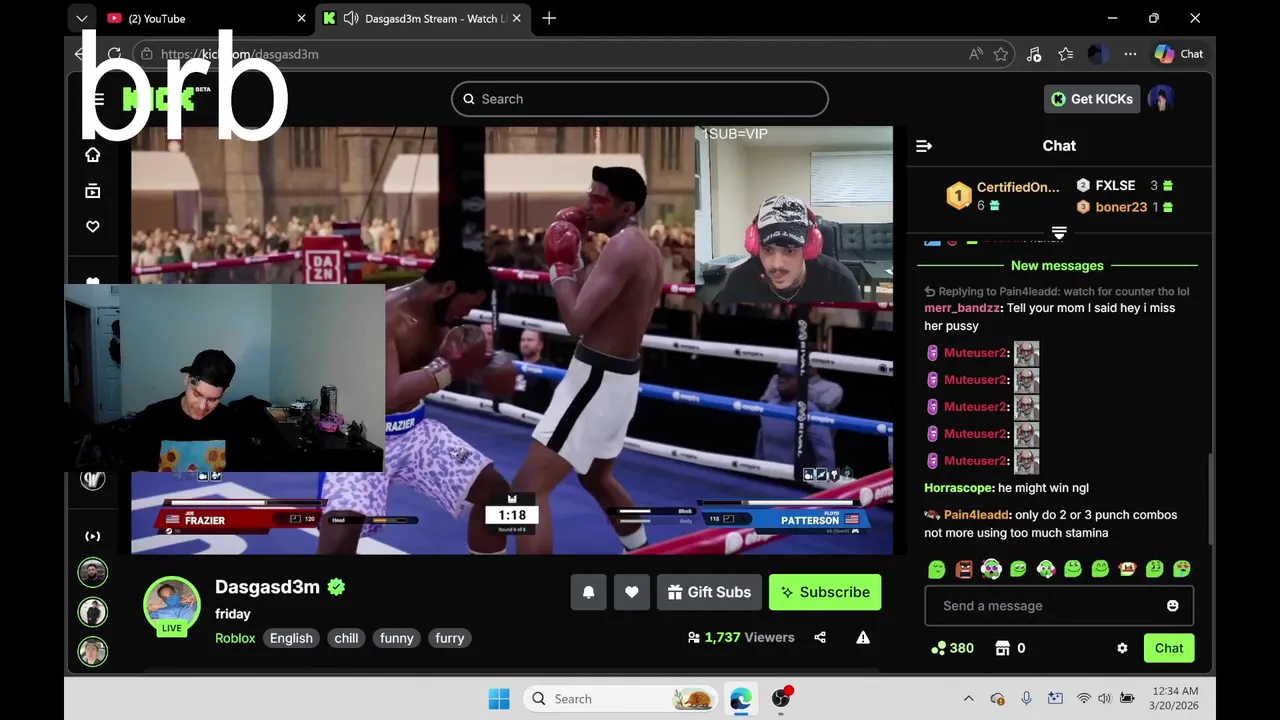Screen dimensions: 1280x720
Task: Show hidden system tray icons chevron
Action: [968, 699]
